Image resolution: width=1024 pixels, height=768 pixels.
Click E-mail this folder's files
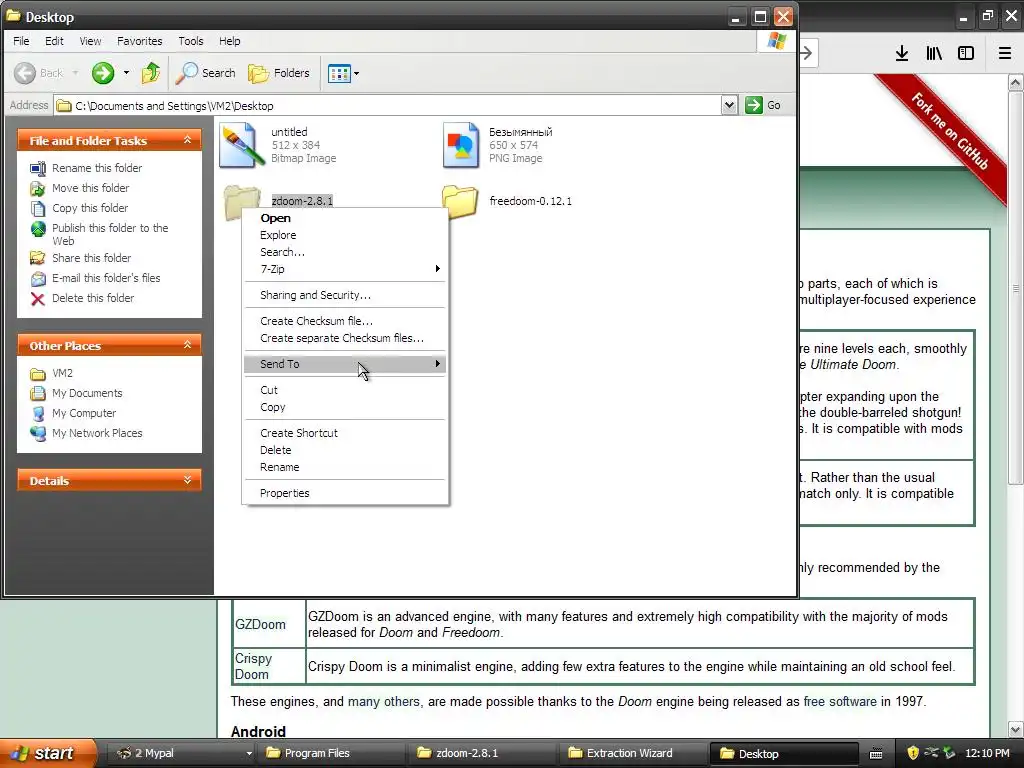106,278
